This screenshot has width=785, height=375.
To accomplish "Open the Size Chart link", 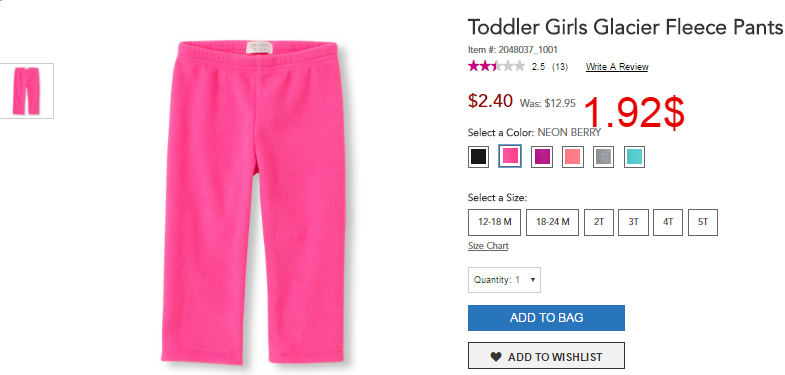I will [488, 246].
